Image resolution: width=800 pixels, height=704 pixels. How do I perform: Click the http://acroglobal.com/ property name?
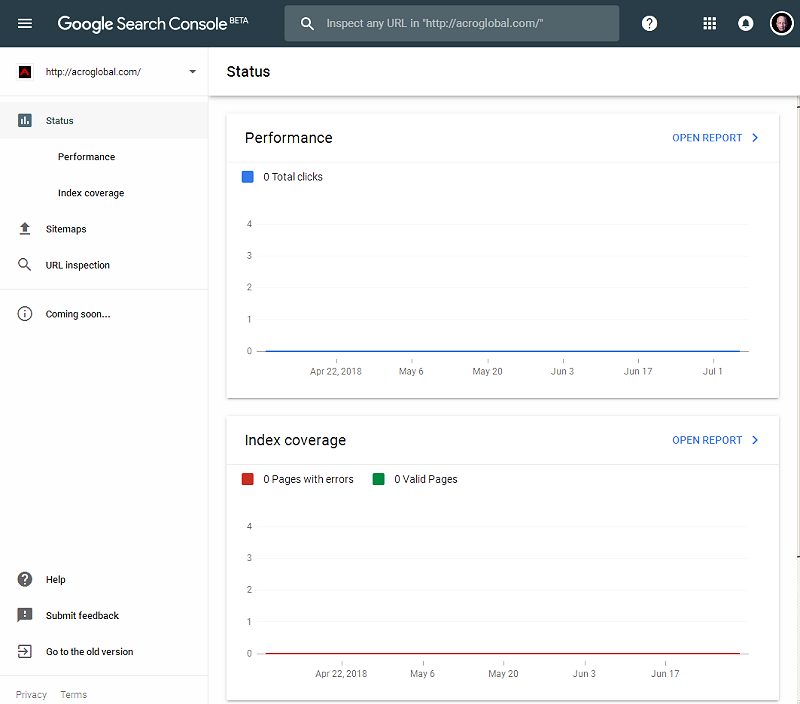93,72
